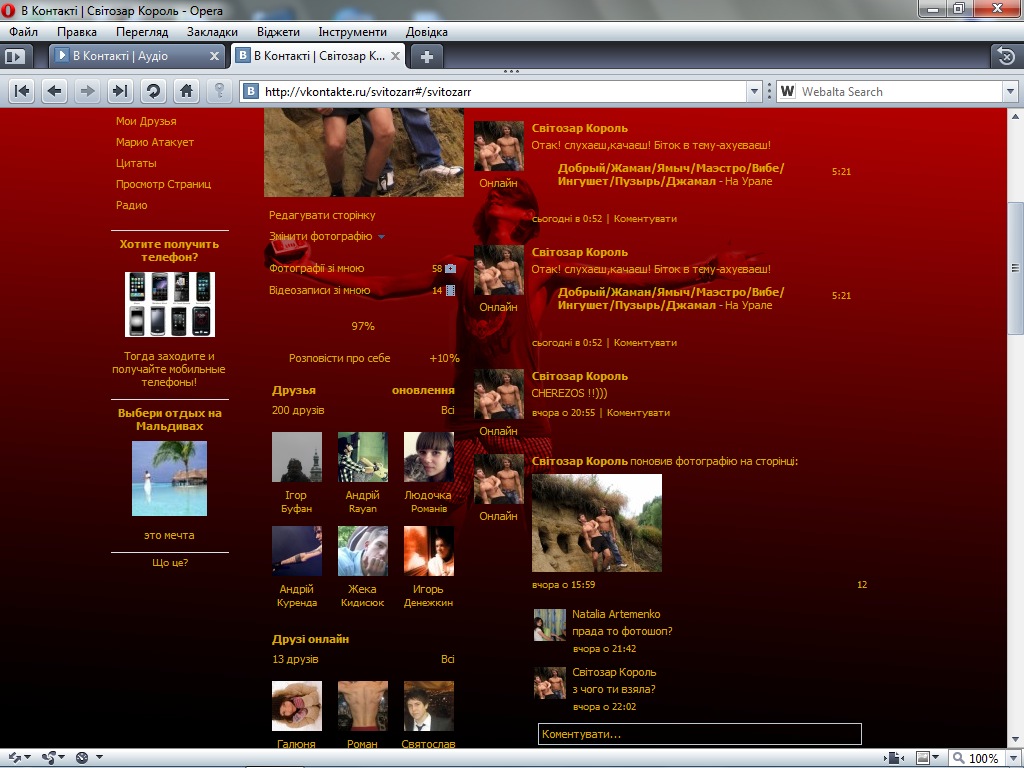Open the closed tabs trash icon
The image size is (1024, 768).
pyautogui.click(x=1007, y=56)
